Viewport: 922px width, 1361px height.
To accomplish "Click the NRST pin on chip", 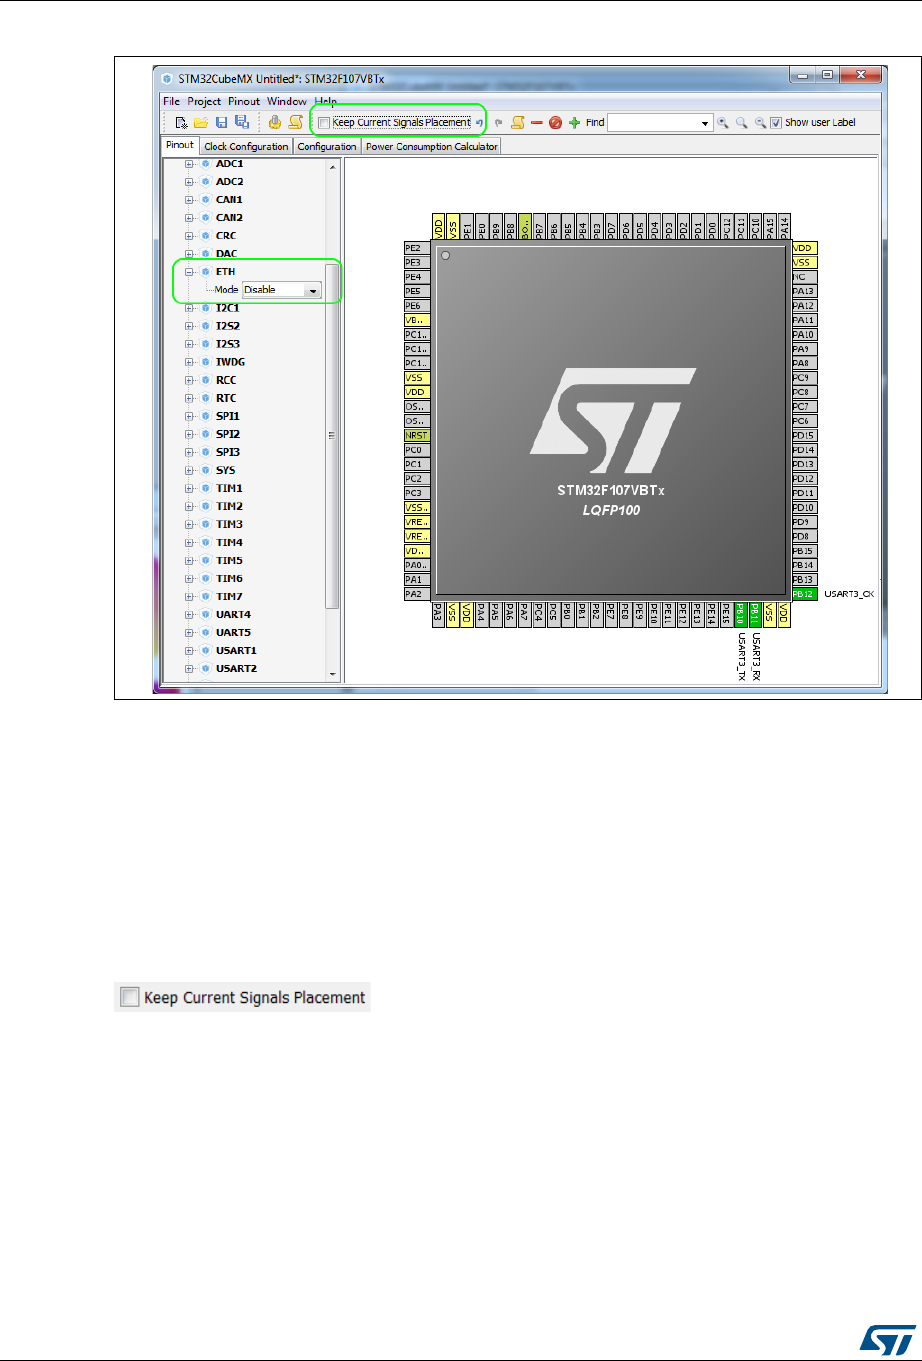I will (x=416, y=436).
